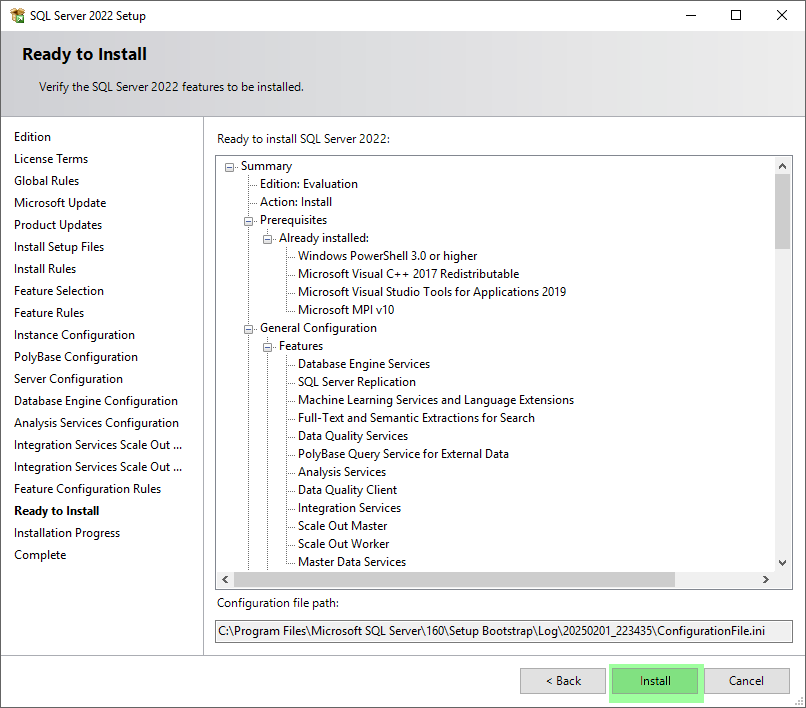This screenshot has height=708, width=806.
Task: Select "Database Engine Services" in the summary tree
Action: (x=364, y=364)
